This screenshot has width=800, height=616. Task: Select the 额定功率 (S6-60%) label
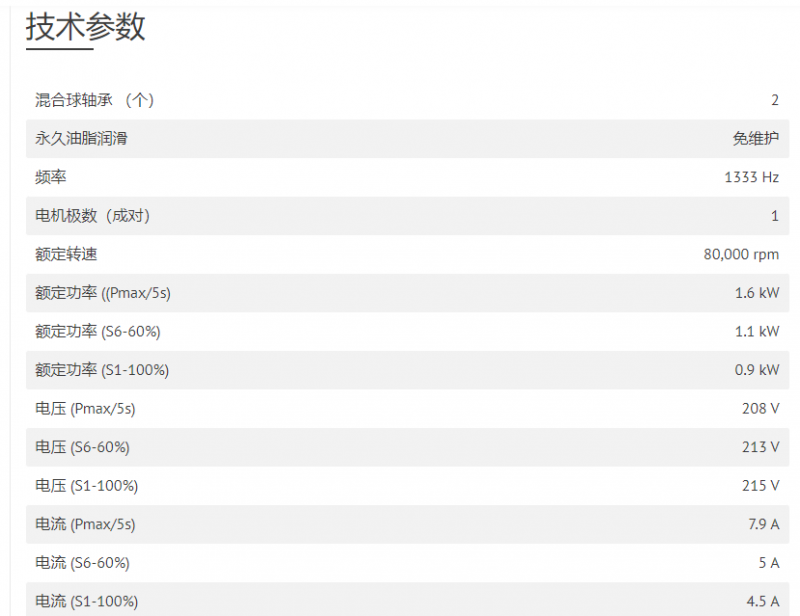[x=97, y=331]
